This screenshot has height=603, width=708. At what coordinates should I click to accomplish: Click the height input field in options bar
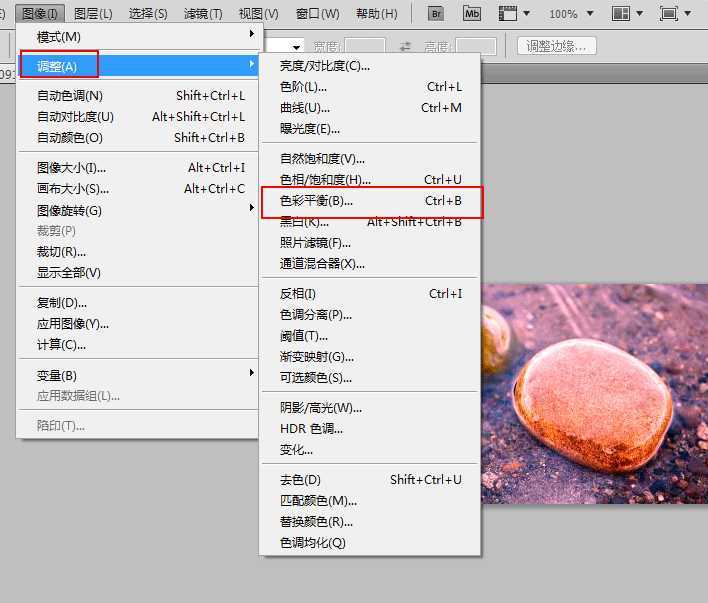coord(476,47)
